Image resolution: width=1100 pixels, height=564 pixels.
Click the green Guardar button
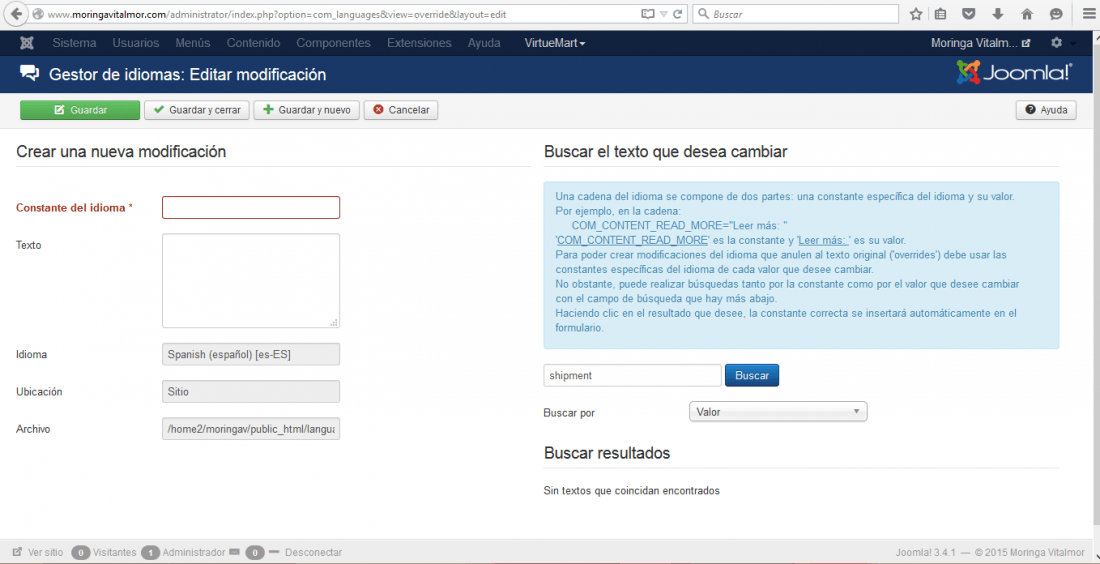80,110
